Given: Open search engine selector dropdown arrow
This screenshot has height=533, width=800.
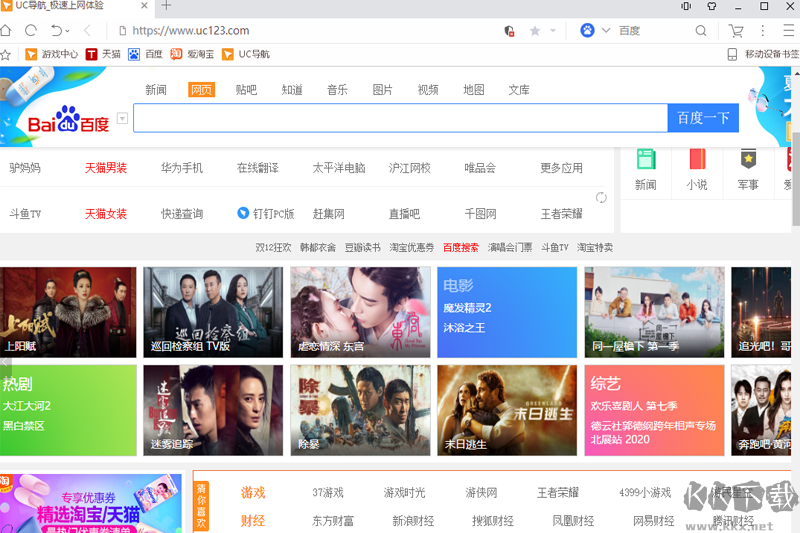Looking at the screenshot, I should click(606, 30).
